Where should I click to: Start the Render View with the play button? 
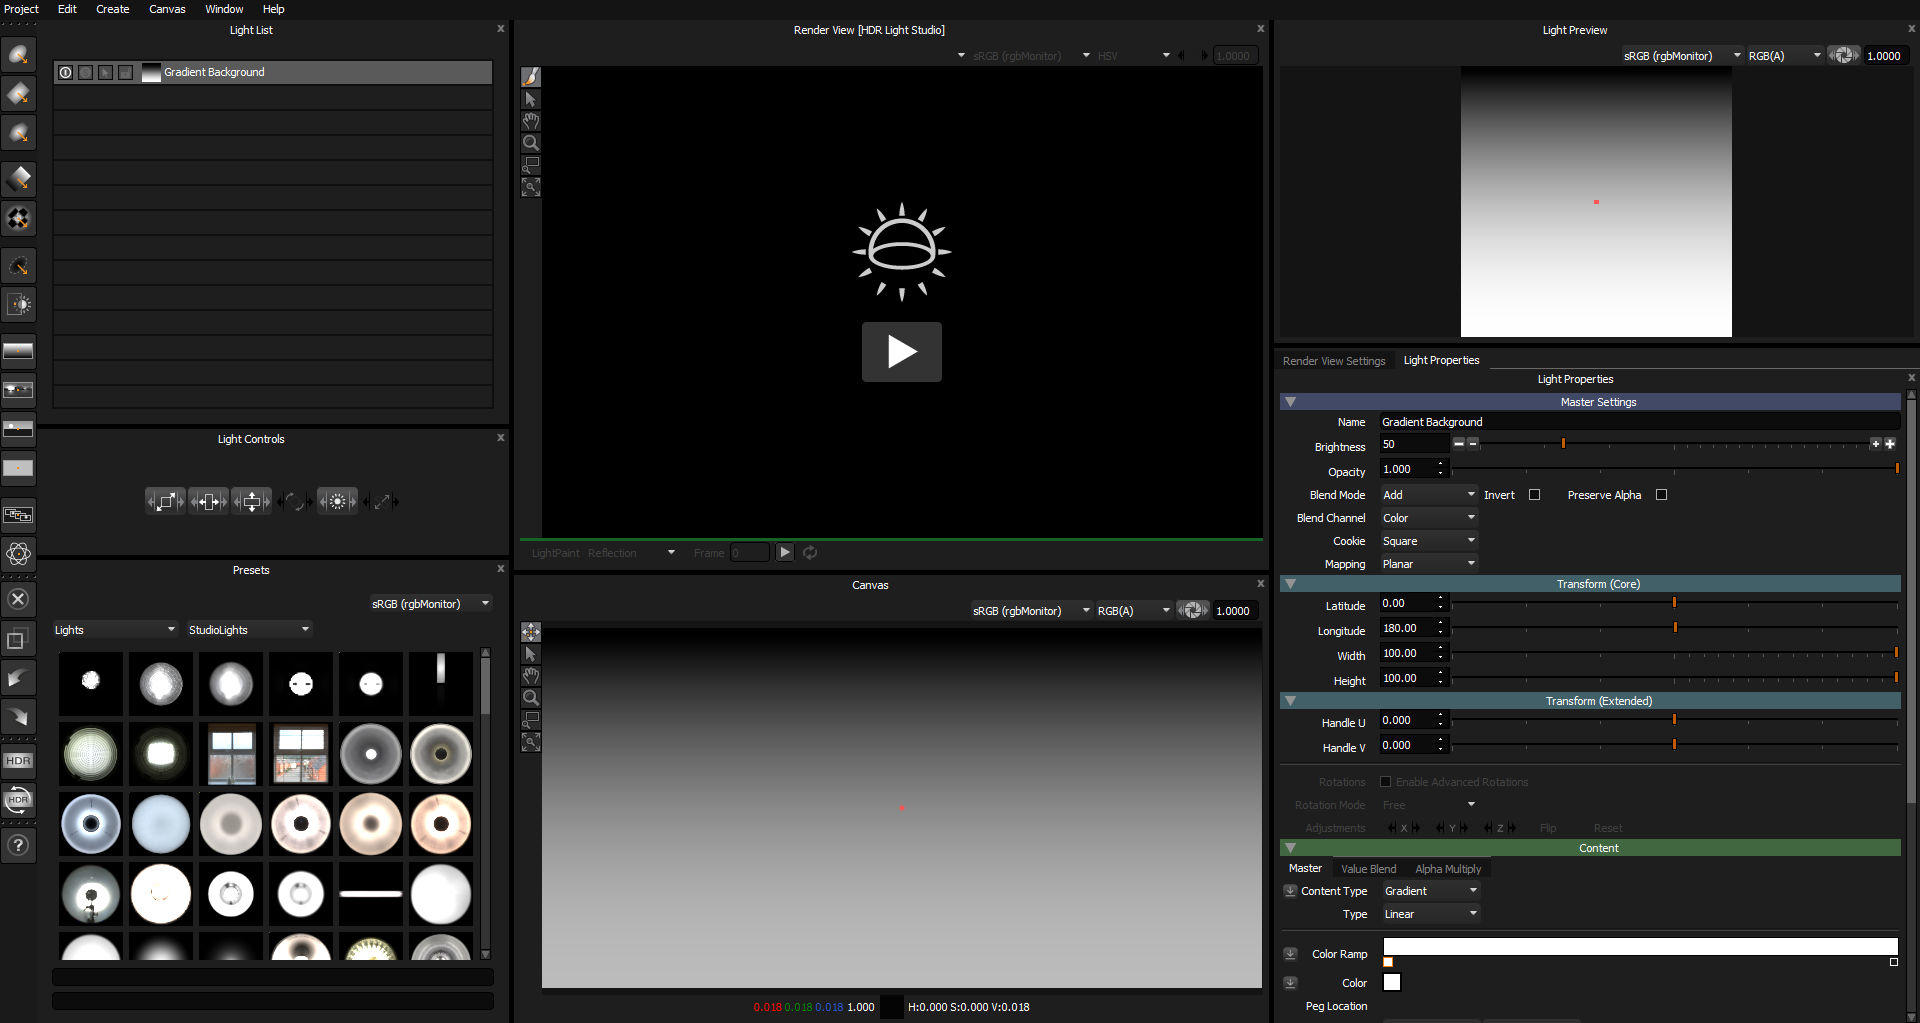tap(902, 352)
